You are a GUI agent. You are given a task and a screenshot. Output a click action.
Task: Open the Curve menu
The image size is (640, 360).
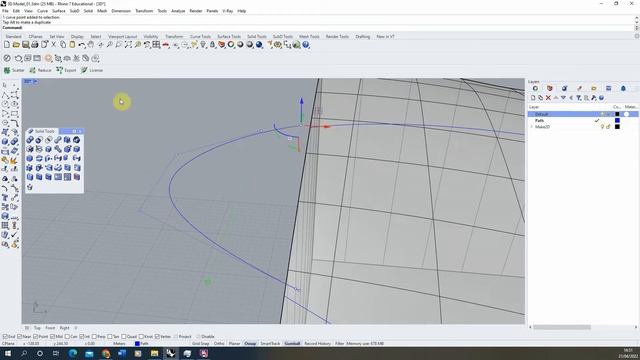42,11
